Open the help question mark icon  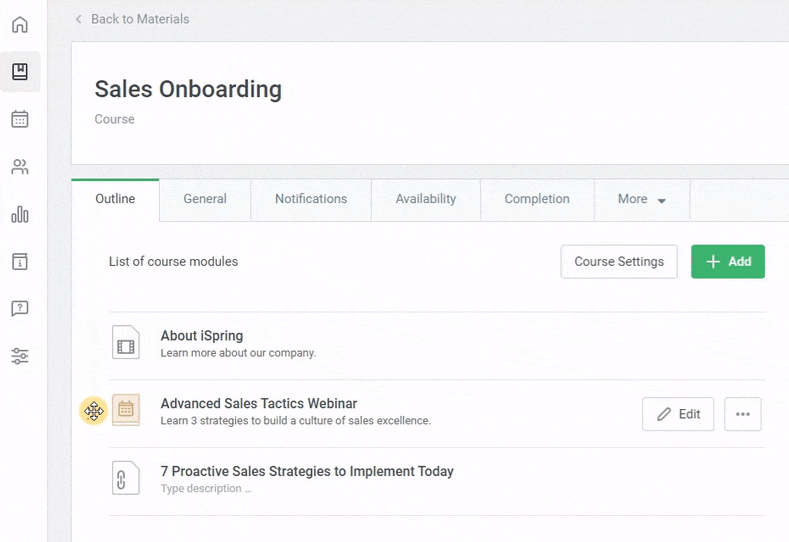pyautogui.click(x=20, y=309)
